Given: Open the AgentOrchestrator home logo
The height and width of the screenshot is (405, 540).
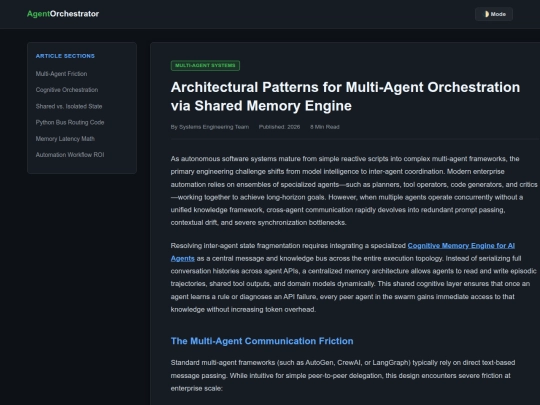Looking at the screenshot, I should click(63, 14).
